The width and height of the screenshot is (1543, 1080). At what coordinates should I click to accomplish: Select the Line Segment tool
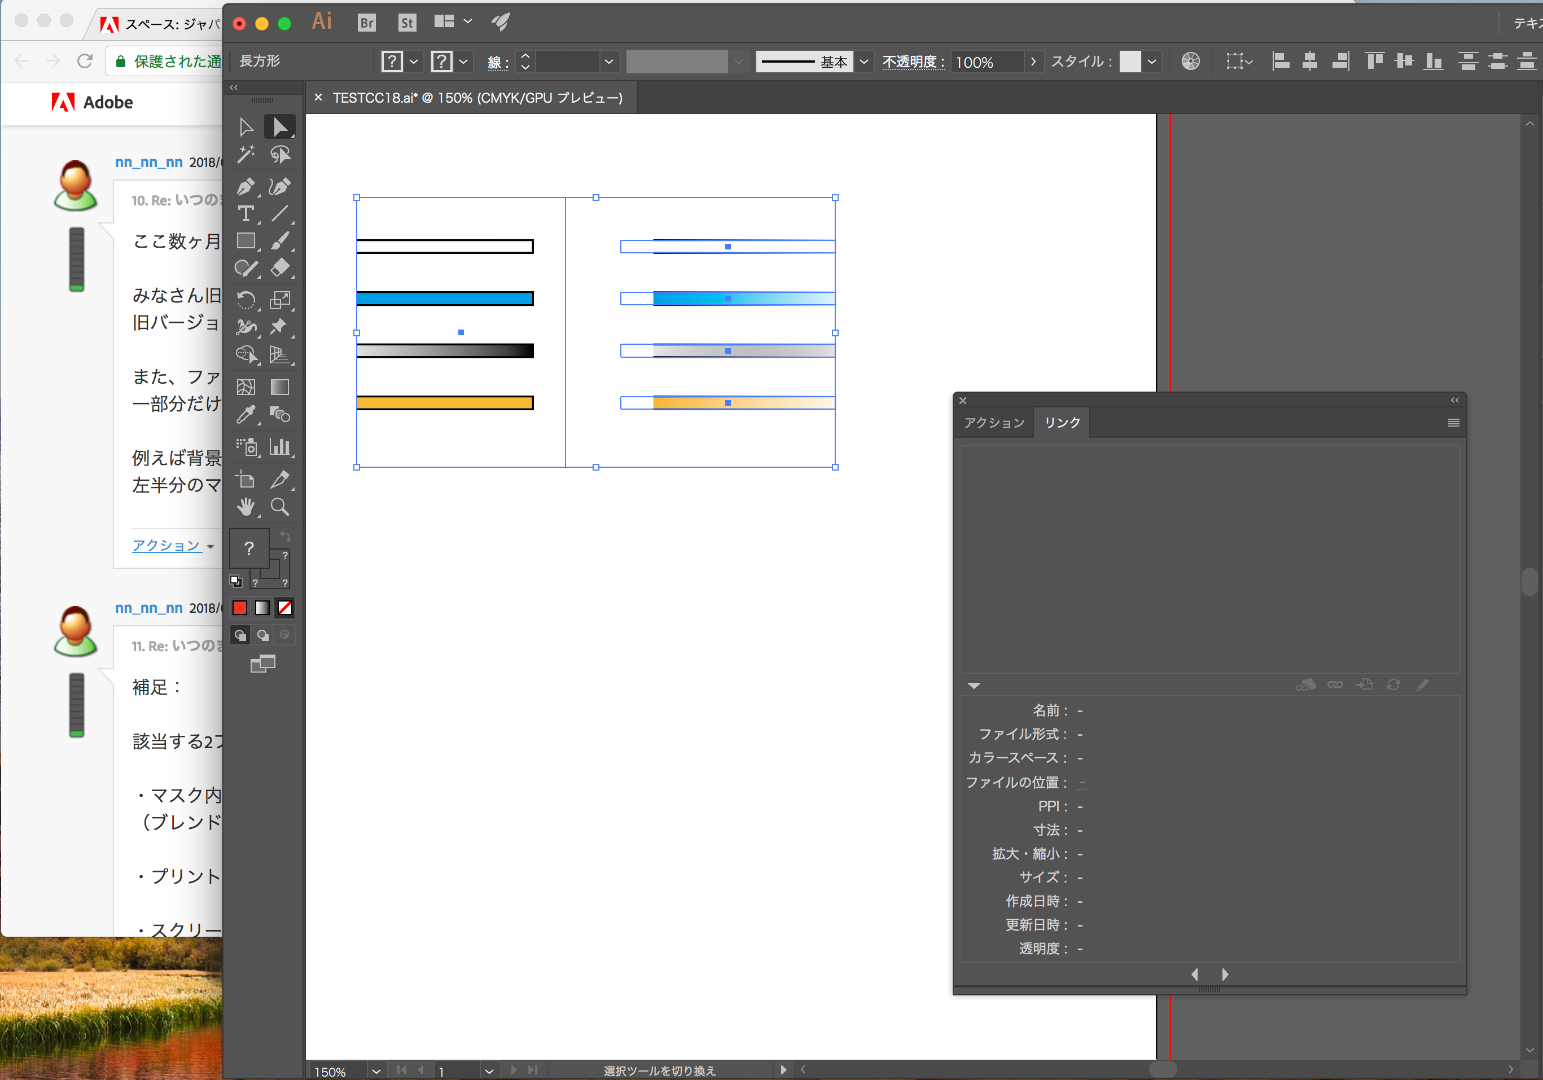(x=280, y=214)
